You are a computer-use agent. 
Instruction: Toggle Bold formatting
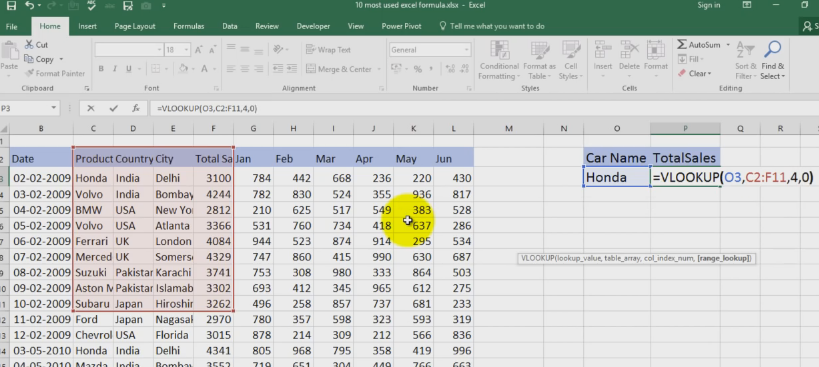click(101, 69)
